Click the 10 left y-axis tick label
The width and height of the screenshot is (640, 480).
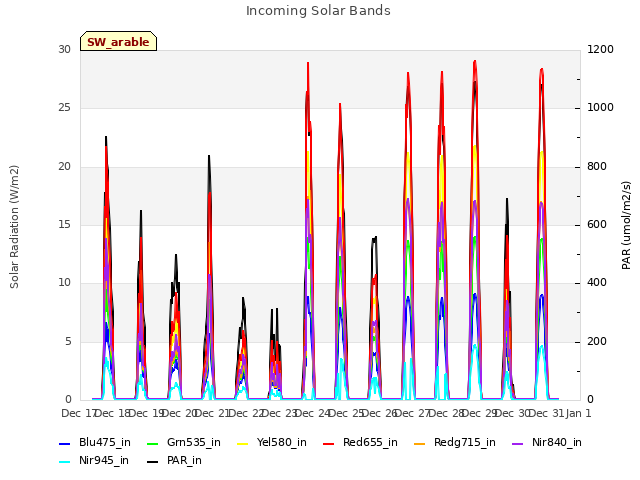64,283
